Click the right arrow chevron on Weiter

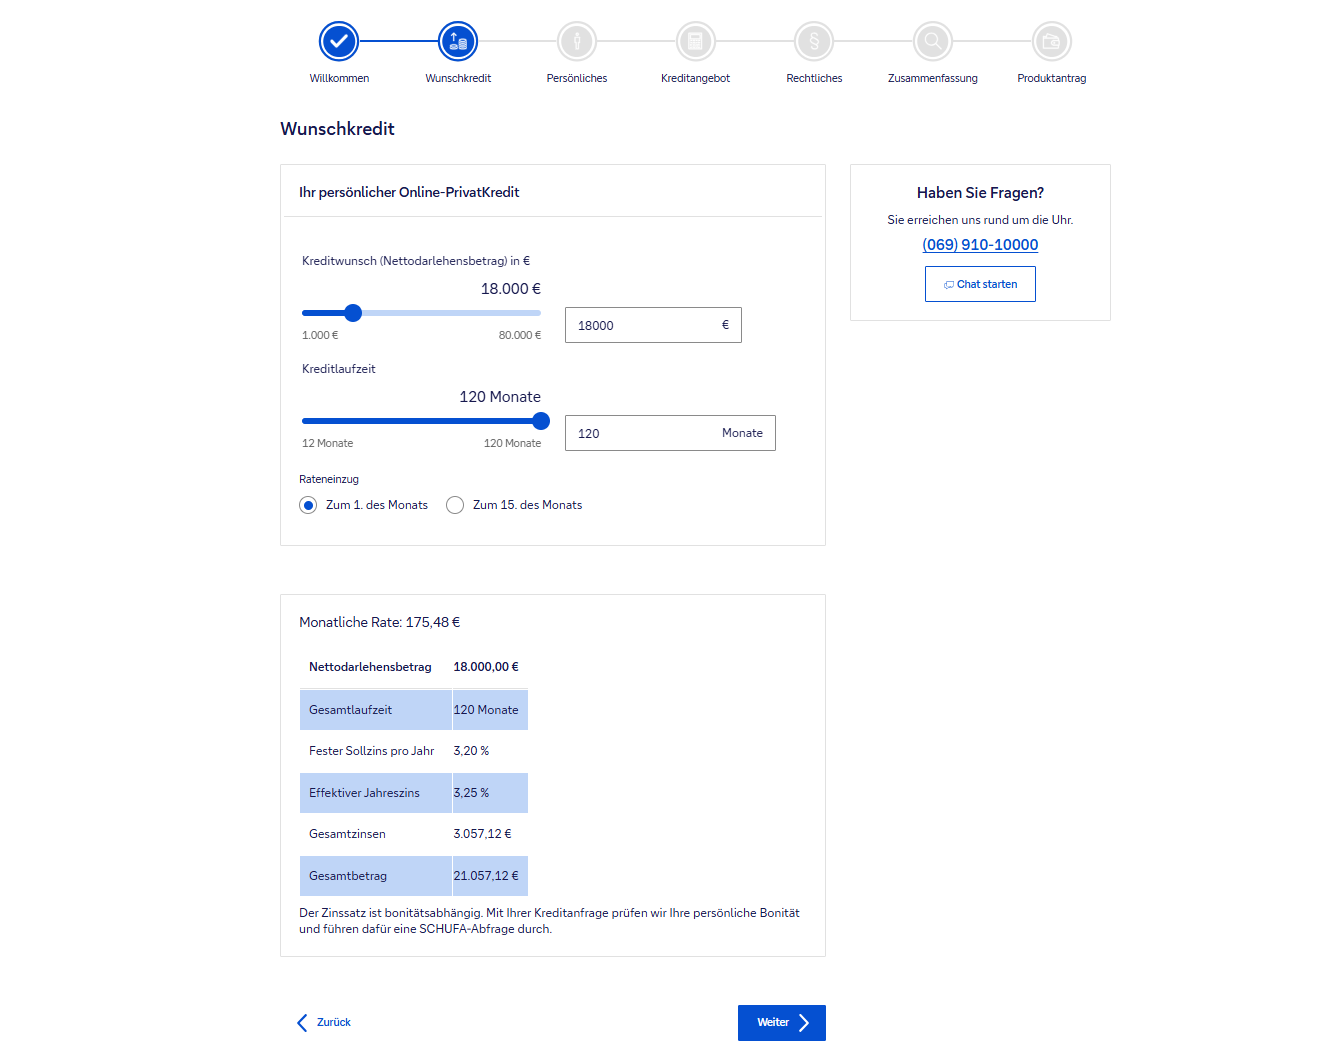pyautogui.click(x=804, y=1022)
